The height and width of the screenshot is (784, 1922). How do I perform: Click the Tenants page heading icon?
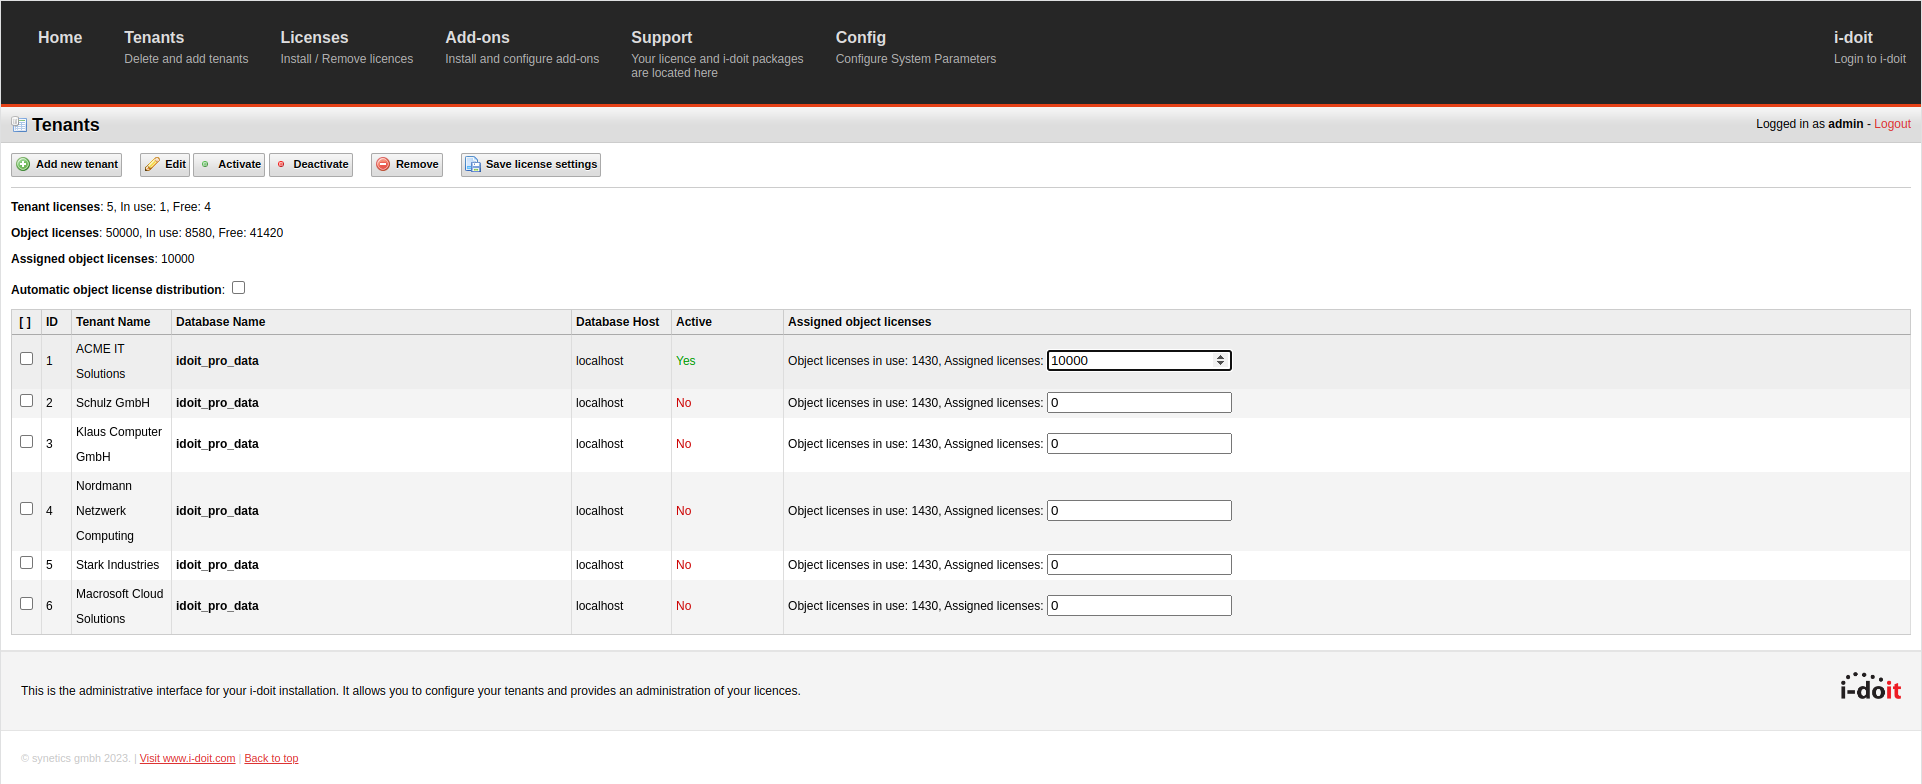tap(19, 125)
